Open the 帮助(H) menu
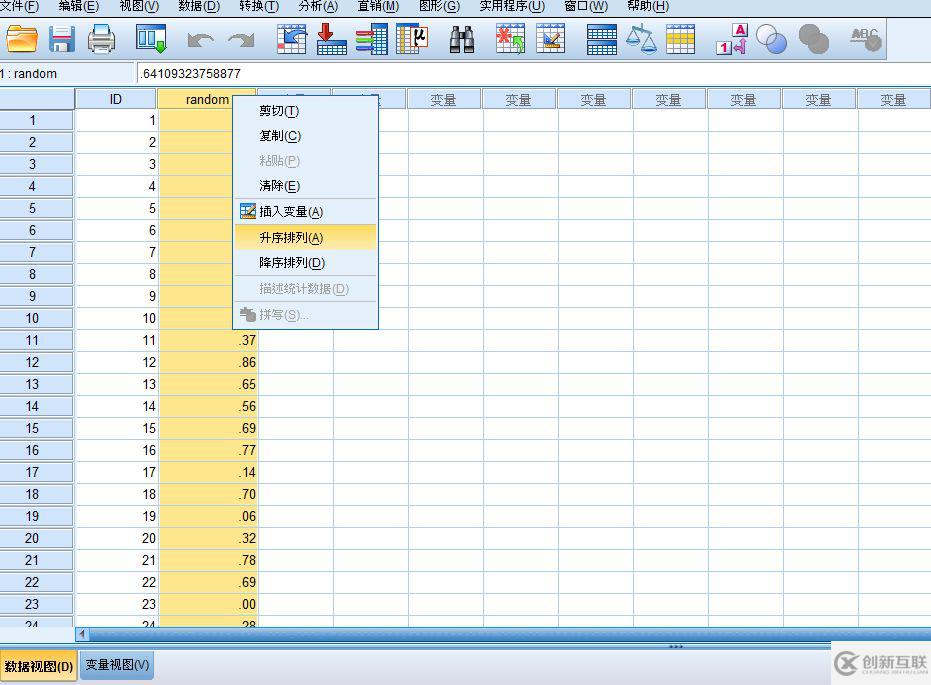The width and height of the screenshot is (931, 685). (x=648, y=7)
